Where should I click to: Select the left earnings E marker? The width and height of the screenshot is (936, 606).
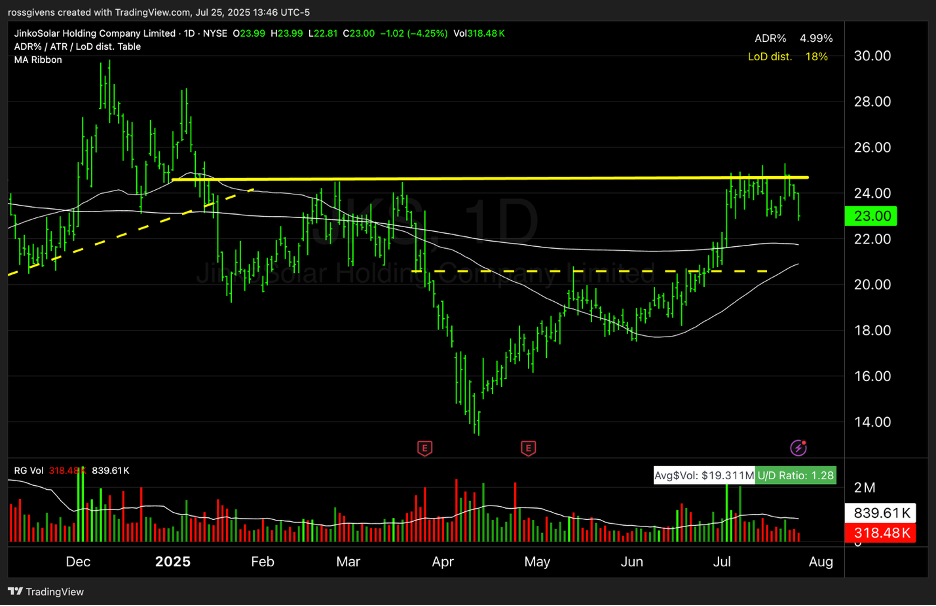425,447
